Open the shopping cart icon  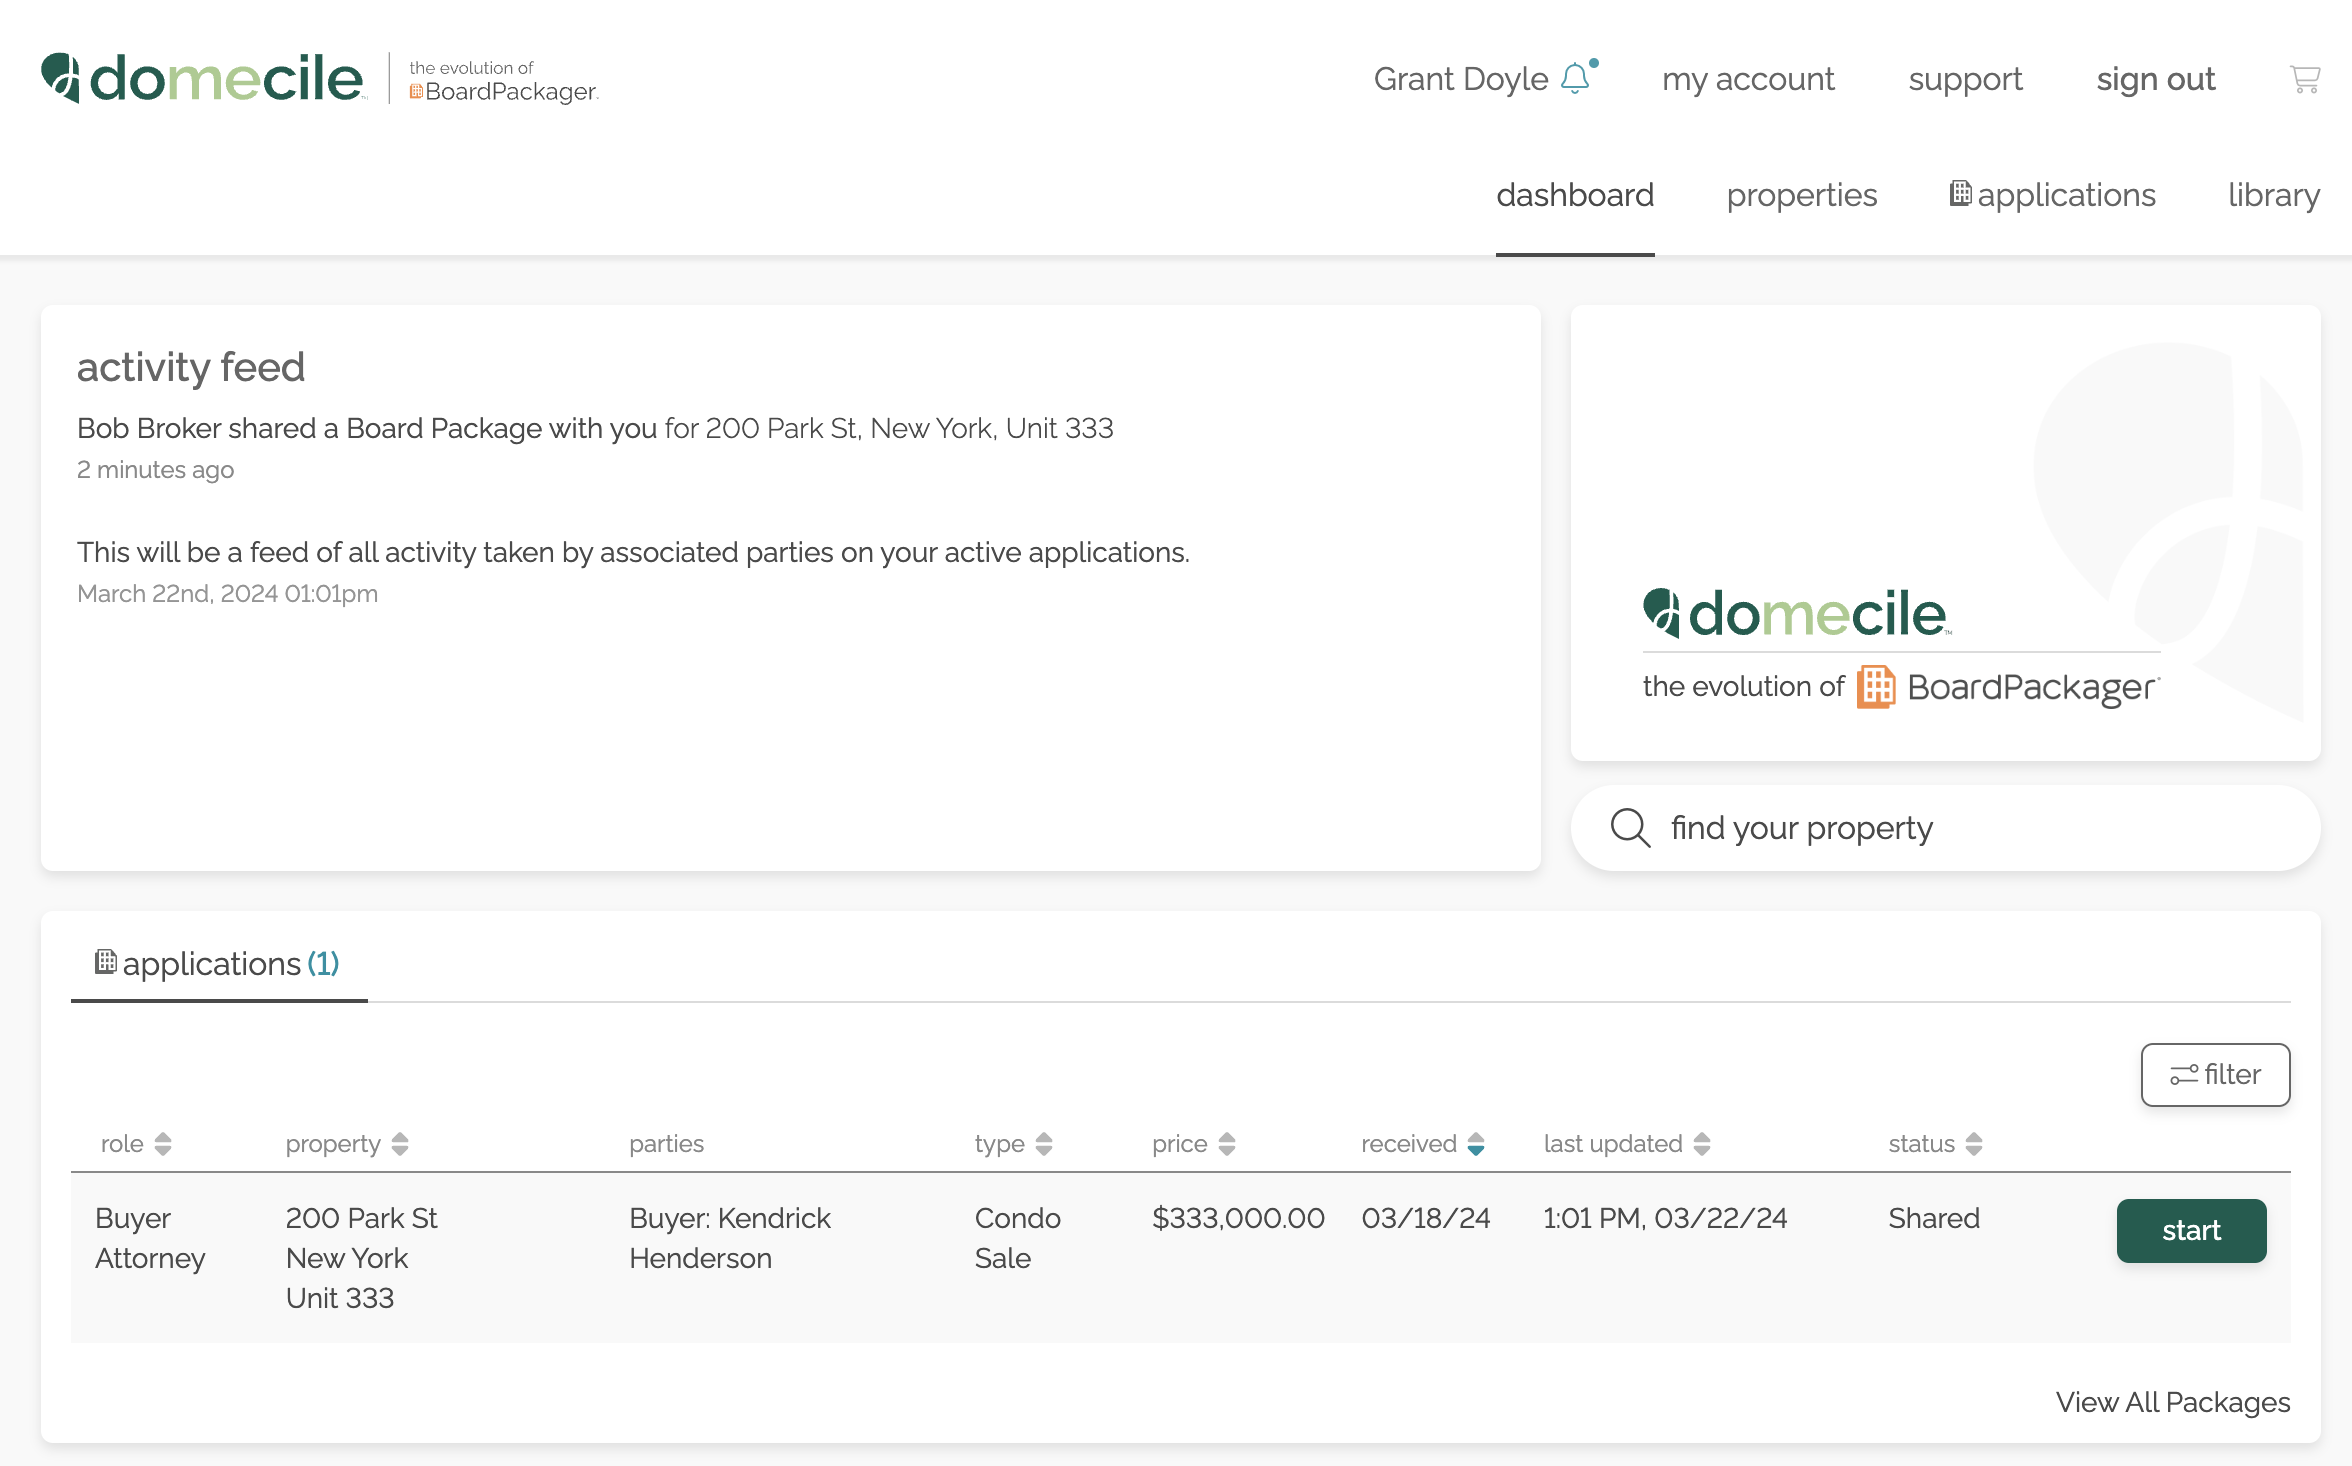pyautogui.click(x=2304, y=79)
